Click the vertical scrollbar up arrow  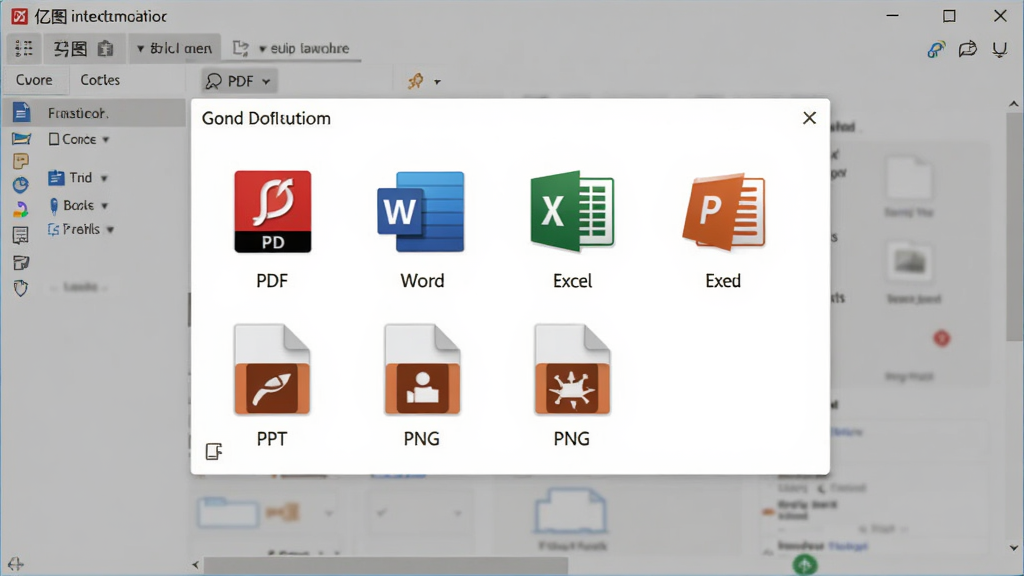pos(1014,104)
